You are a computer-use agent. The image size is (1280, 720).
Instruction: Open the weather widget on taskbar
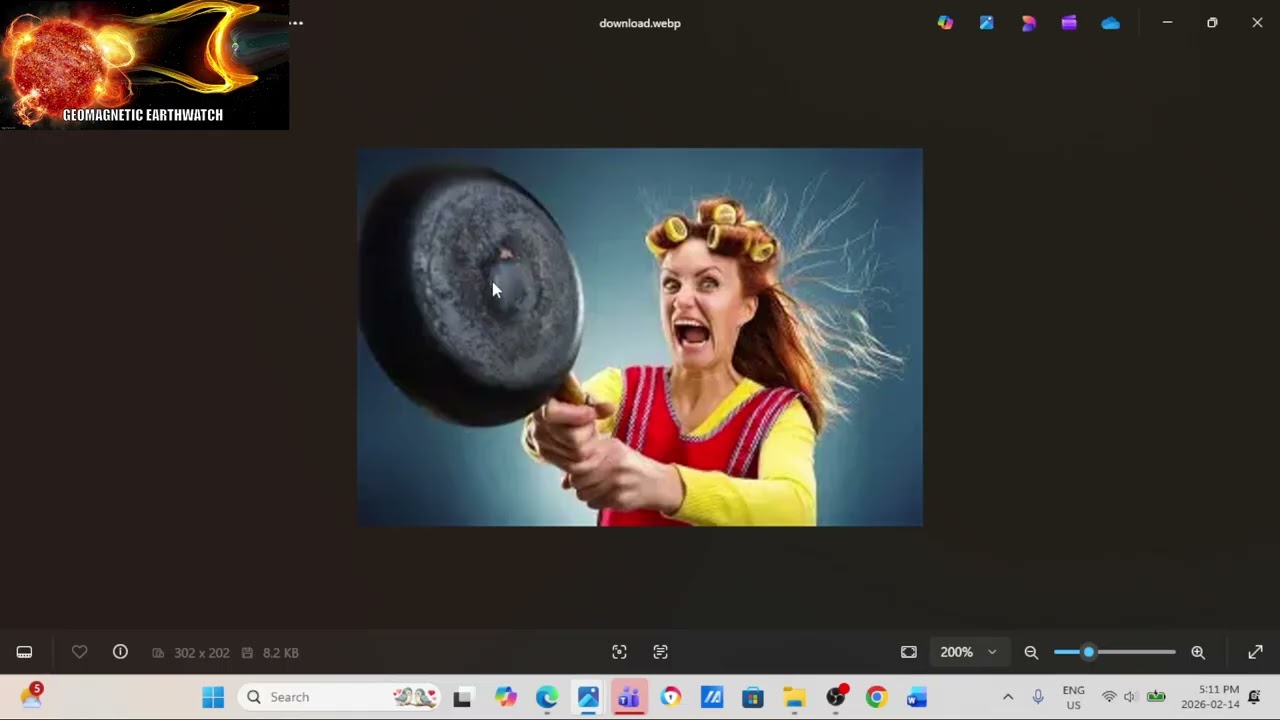[x=32, y=696]
